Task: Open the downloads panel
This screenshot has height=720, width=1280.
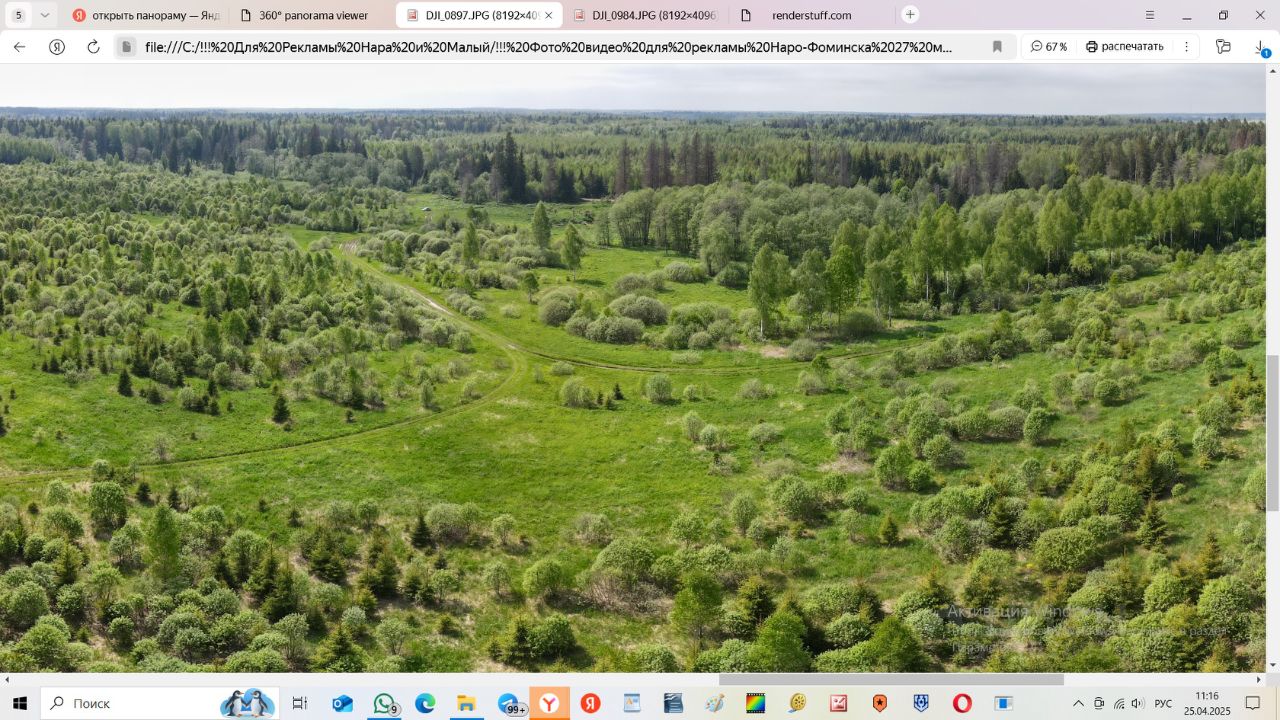Action: (1260, 47)
